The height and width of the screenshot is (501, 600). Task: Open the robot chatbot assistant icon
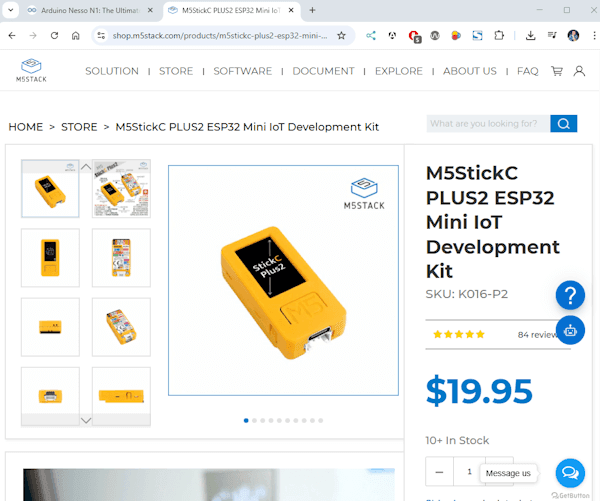pyautogui.click(x=570, y=330)
